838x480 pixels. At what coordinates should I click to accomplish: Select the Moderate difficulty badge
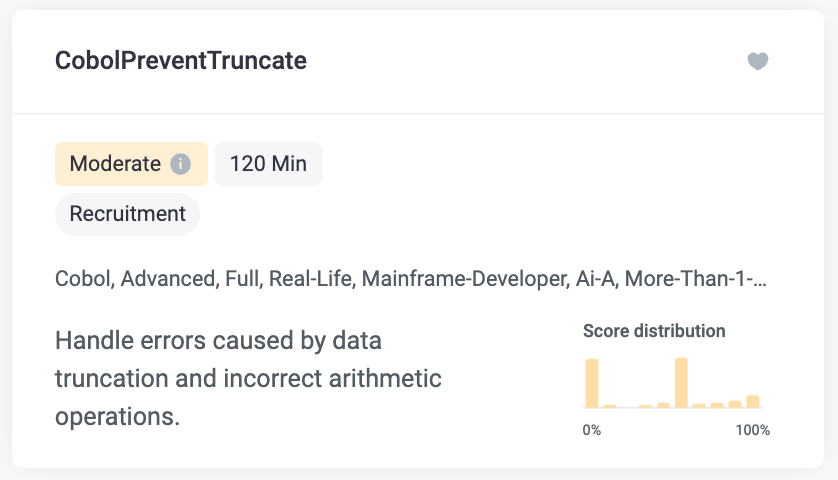tap(131, 164)
